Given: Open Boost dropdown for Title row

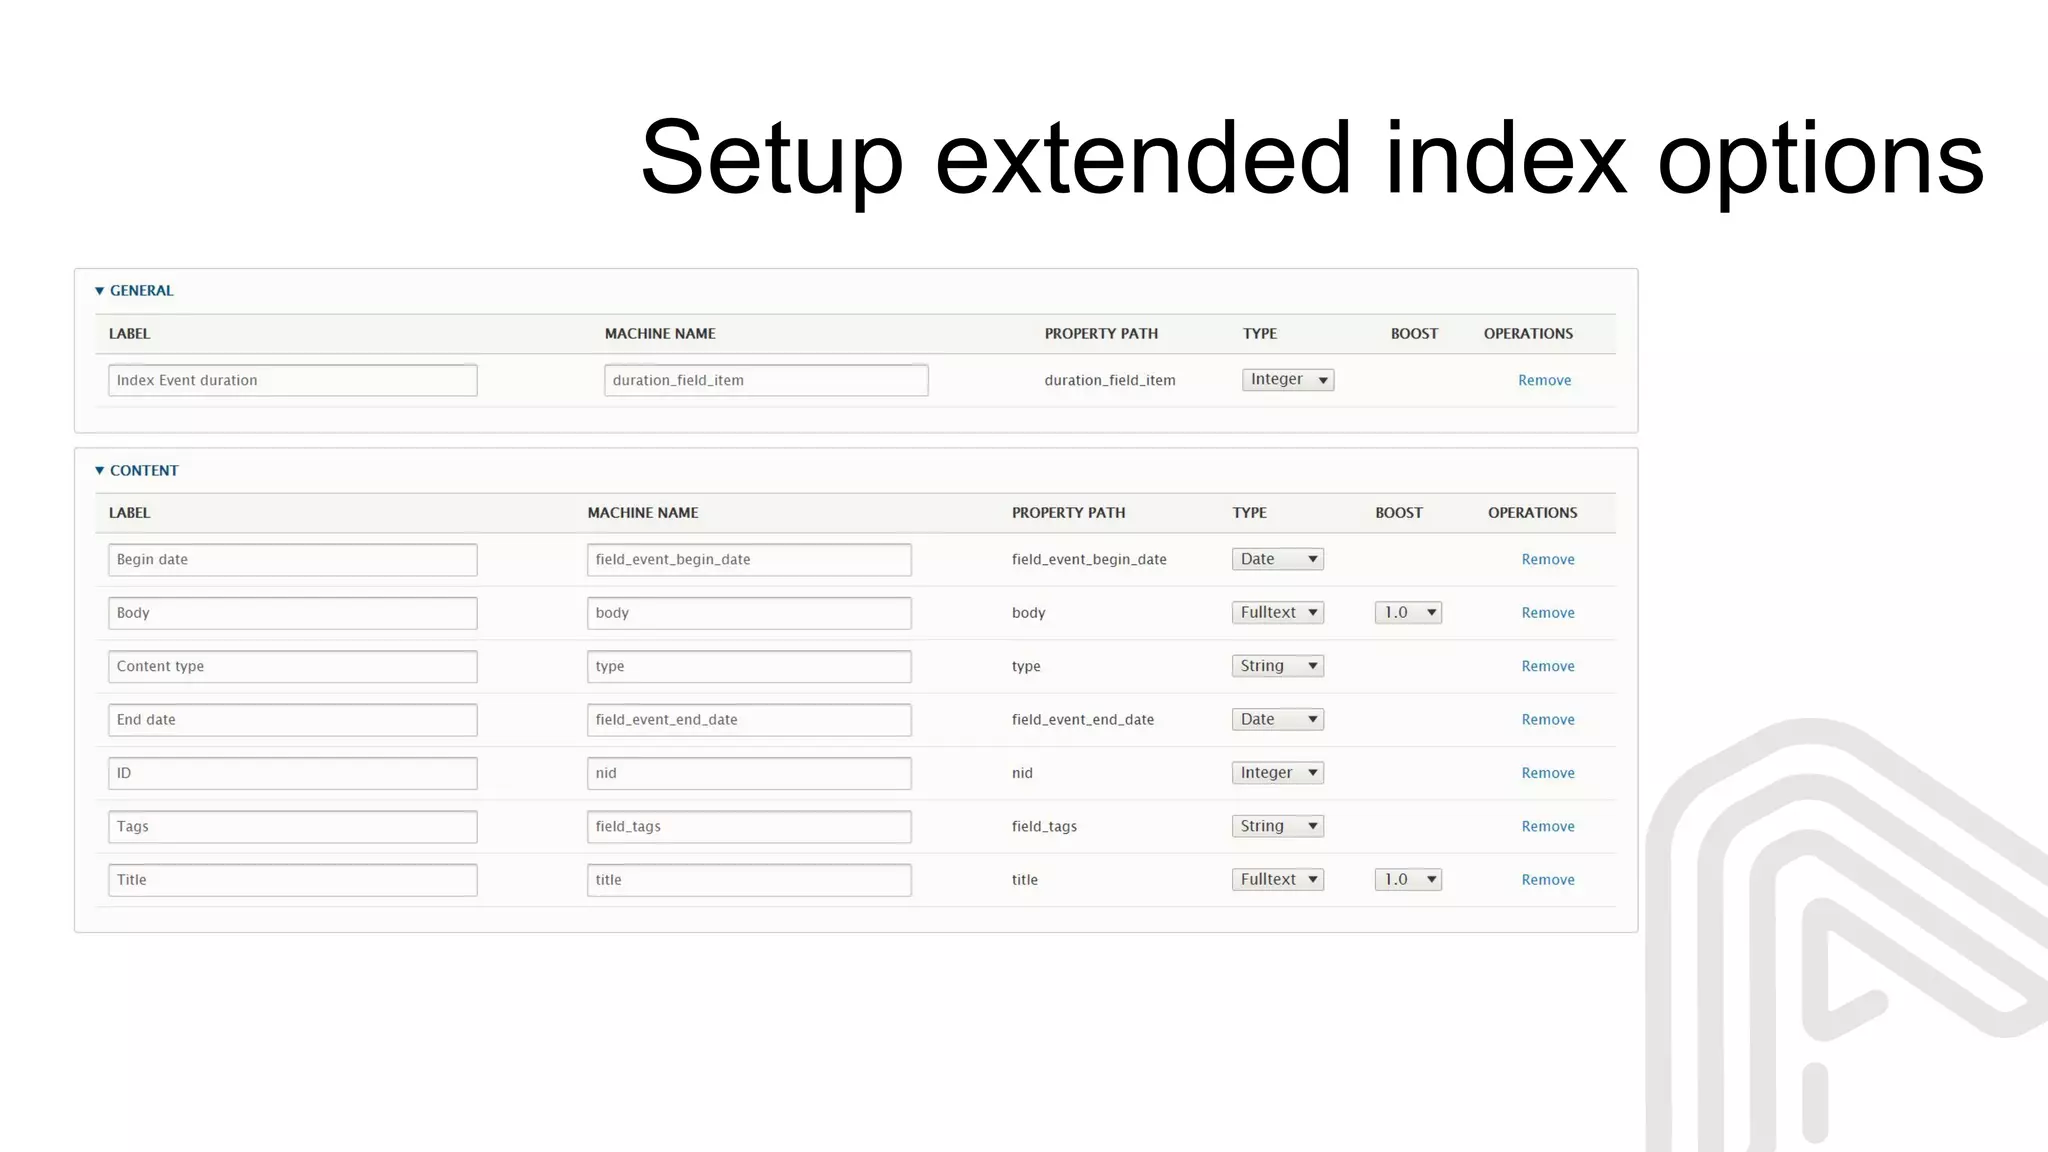Looking at the screenshot, I should (x=1408, y=879).
